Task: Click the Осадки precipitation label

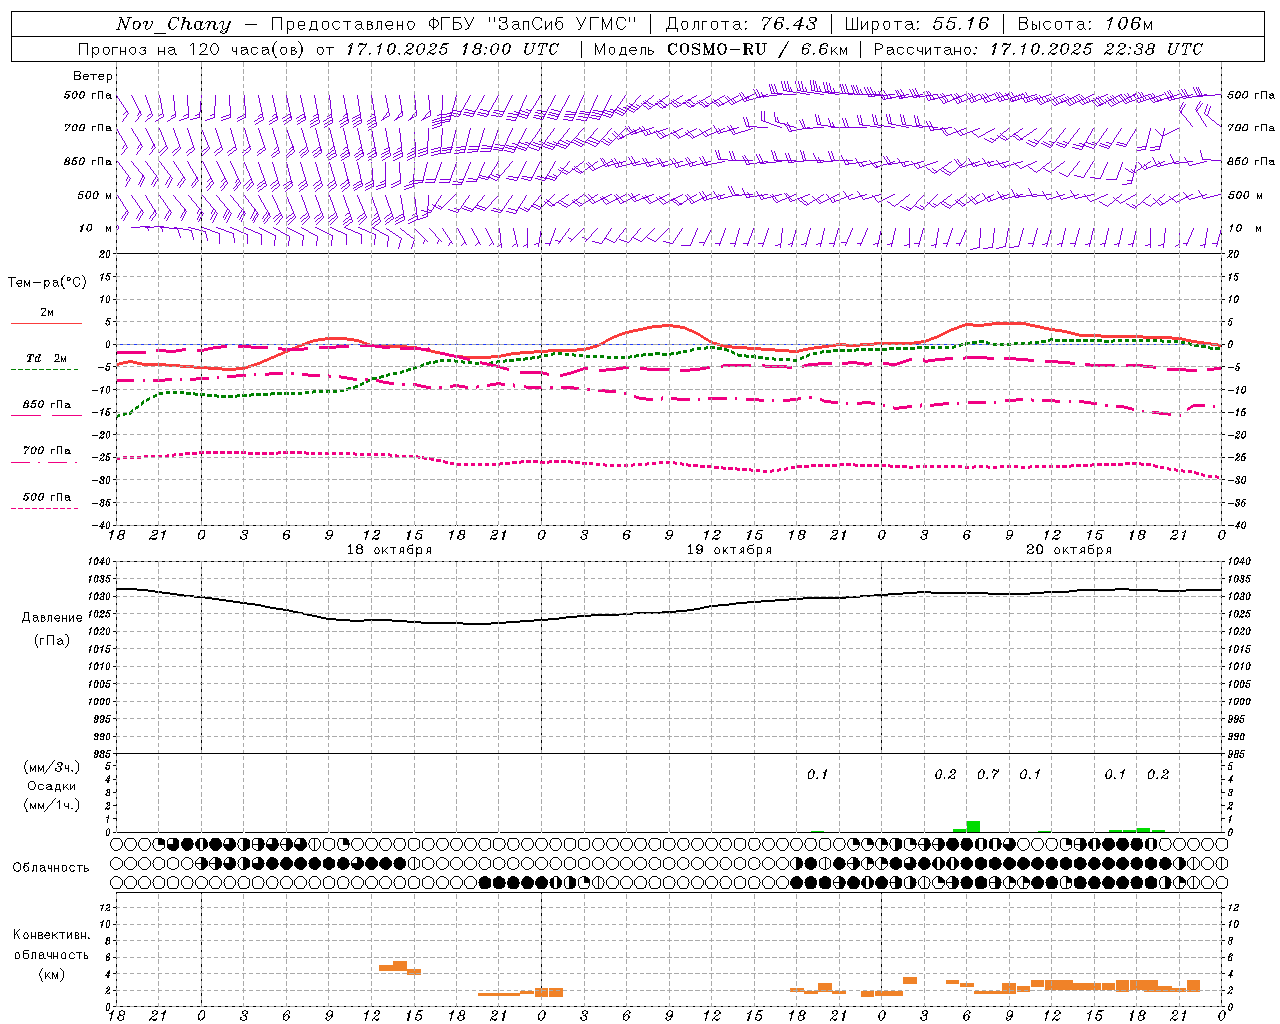Action: [x=51, y=786]
